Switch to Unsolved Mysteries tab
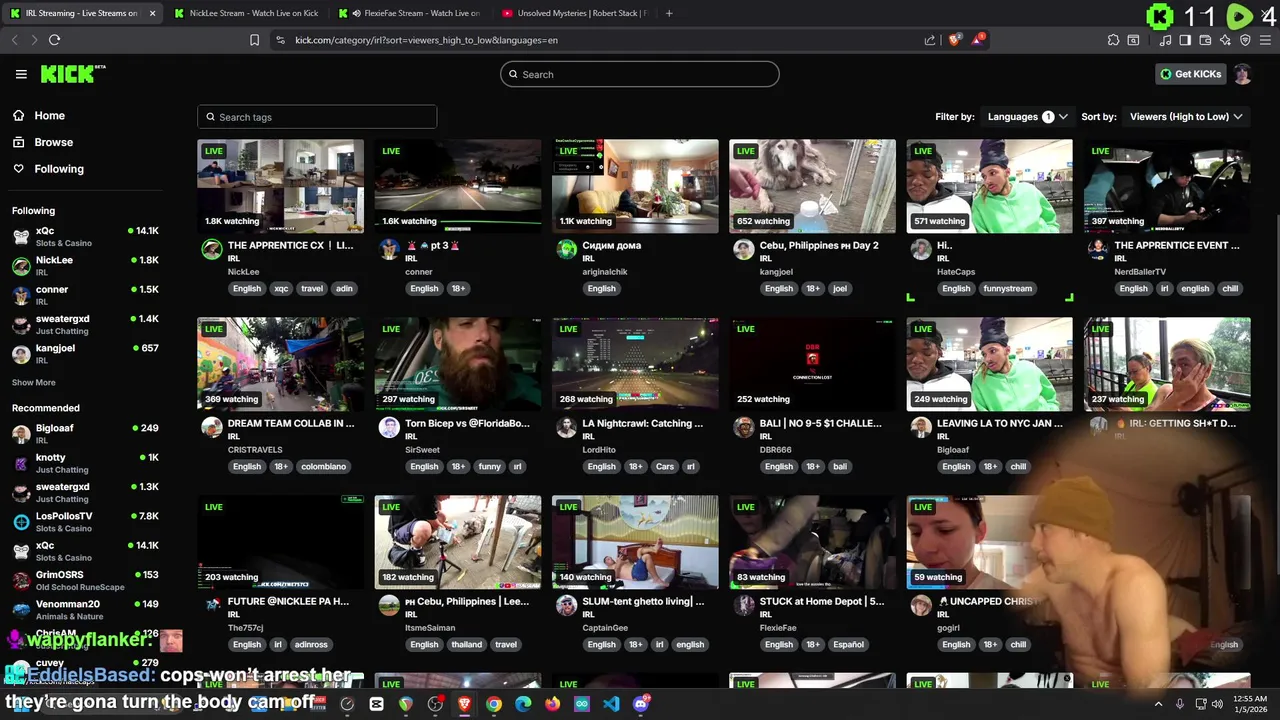Viewport: 1280px width, 720px height. point(576,13)
